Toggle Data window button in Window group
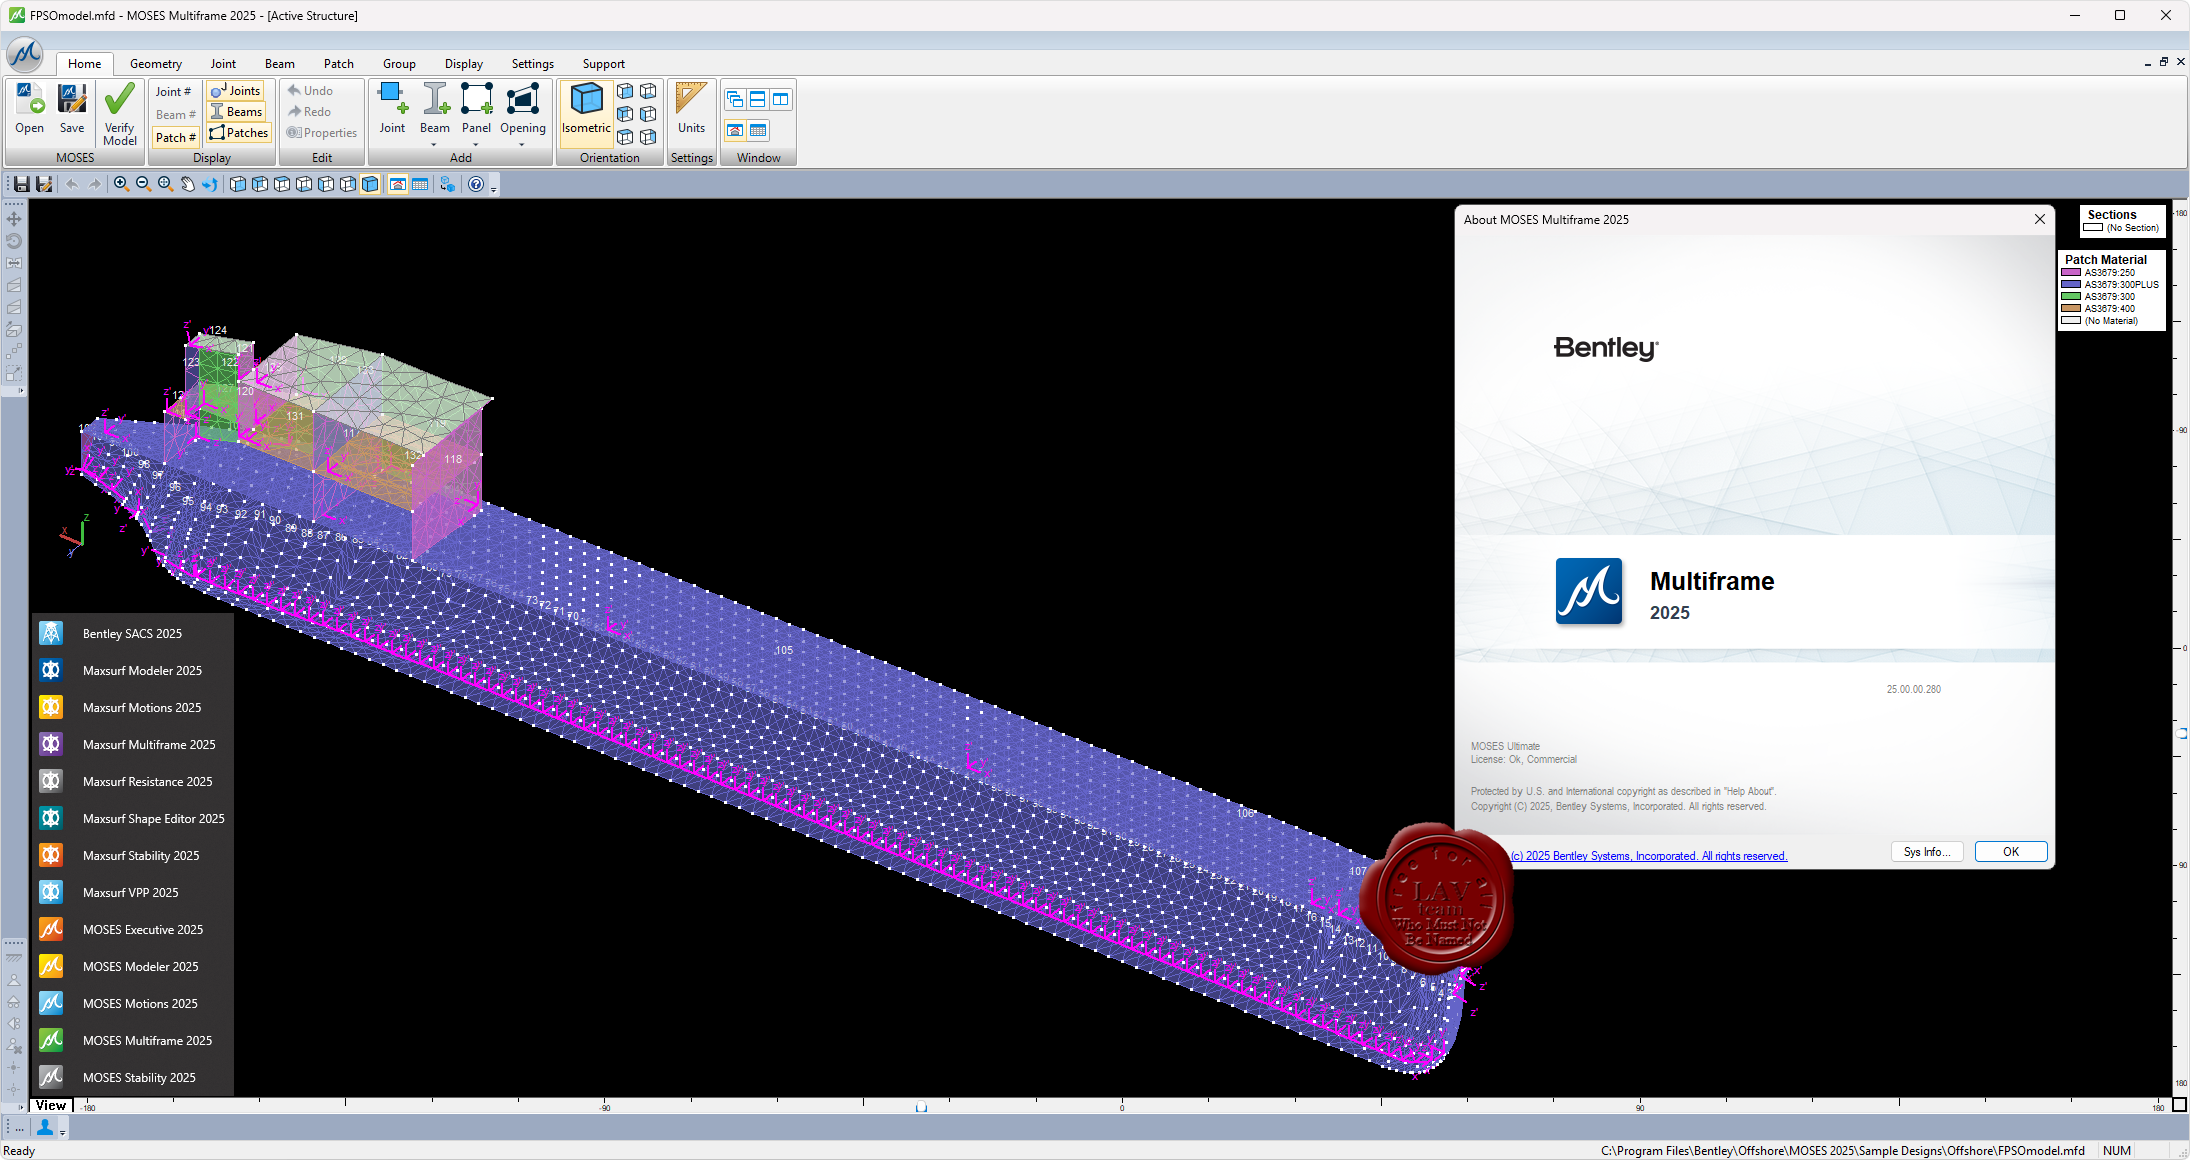 [x=758, y=130]
